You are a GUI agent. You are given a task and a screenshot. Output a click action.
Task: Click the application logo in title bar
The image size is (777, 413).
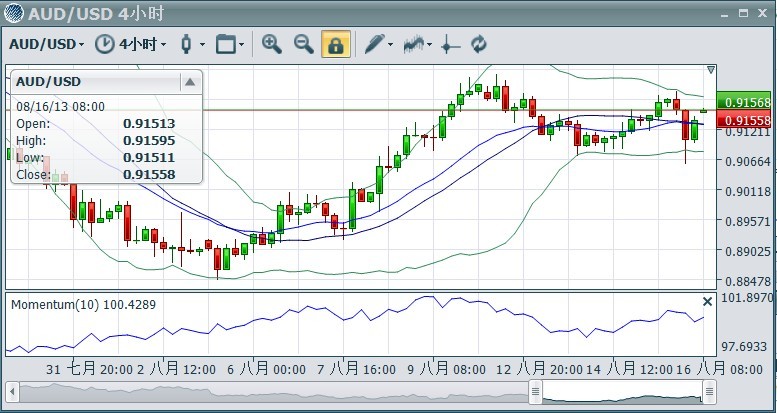point(13,13)
